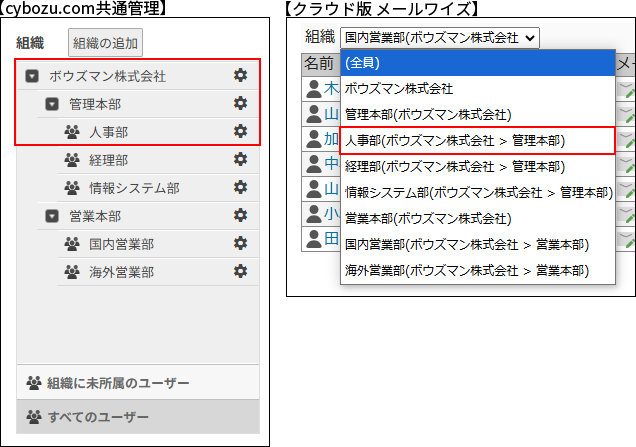Viewport: 636px width, 447px height.
Task: Open settings gear for 海外営業部
Action: (241, 271)
